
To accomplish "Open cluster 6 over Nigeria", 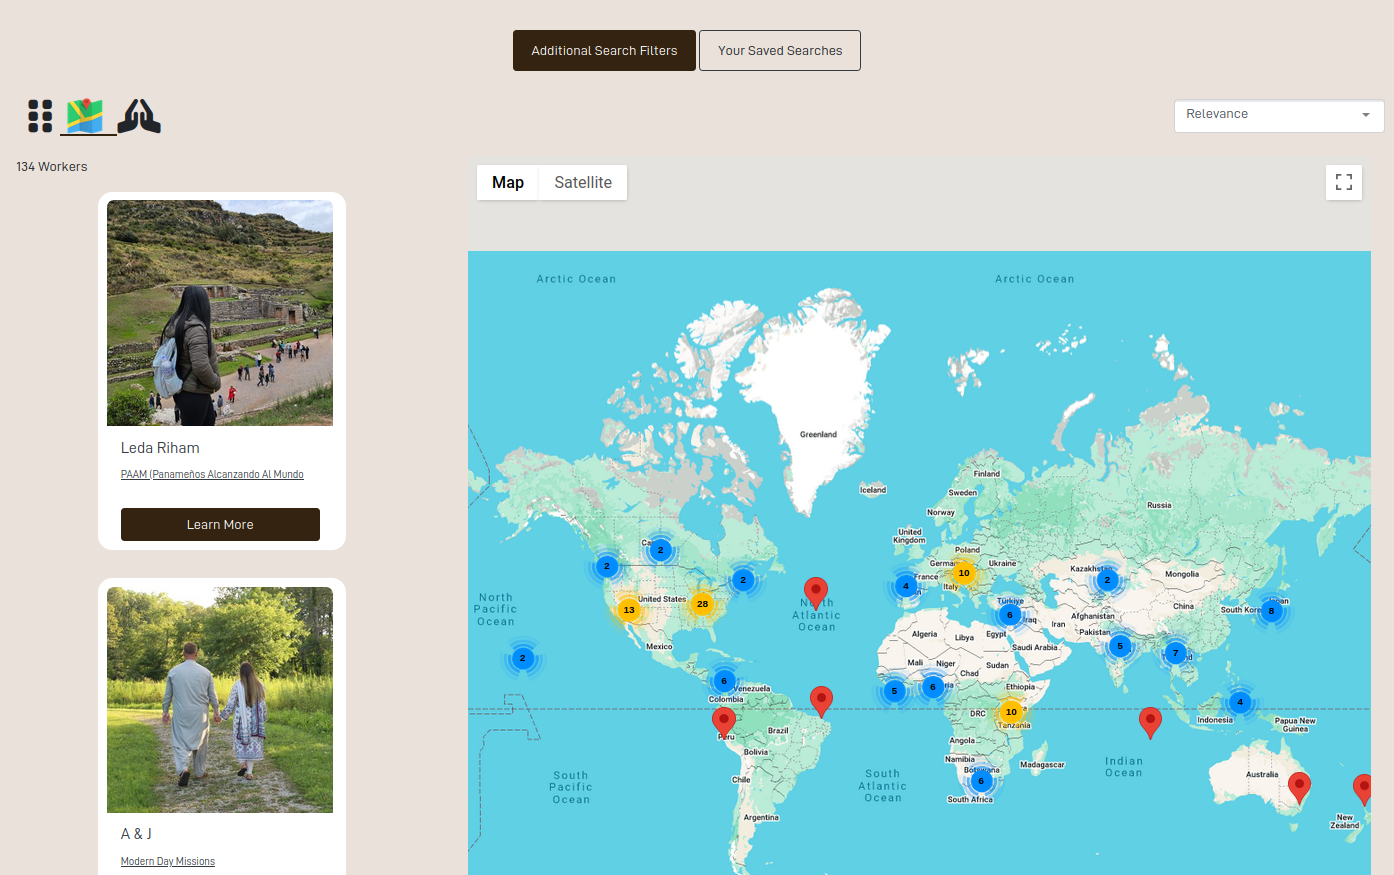I will coord(933,687).
